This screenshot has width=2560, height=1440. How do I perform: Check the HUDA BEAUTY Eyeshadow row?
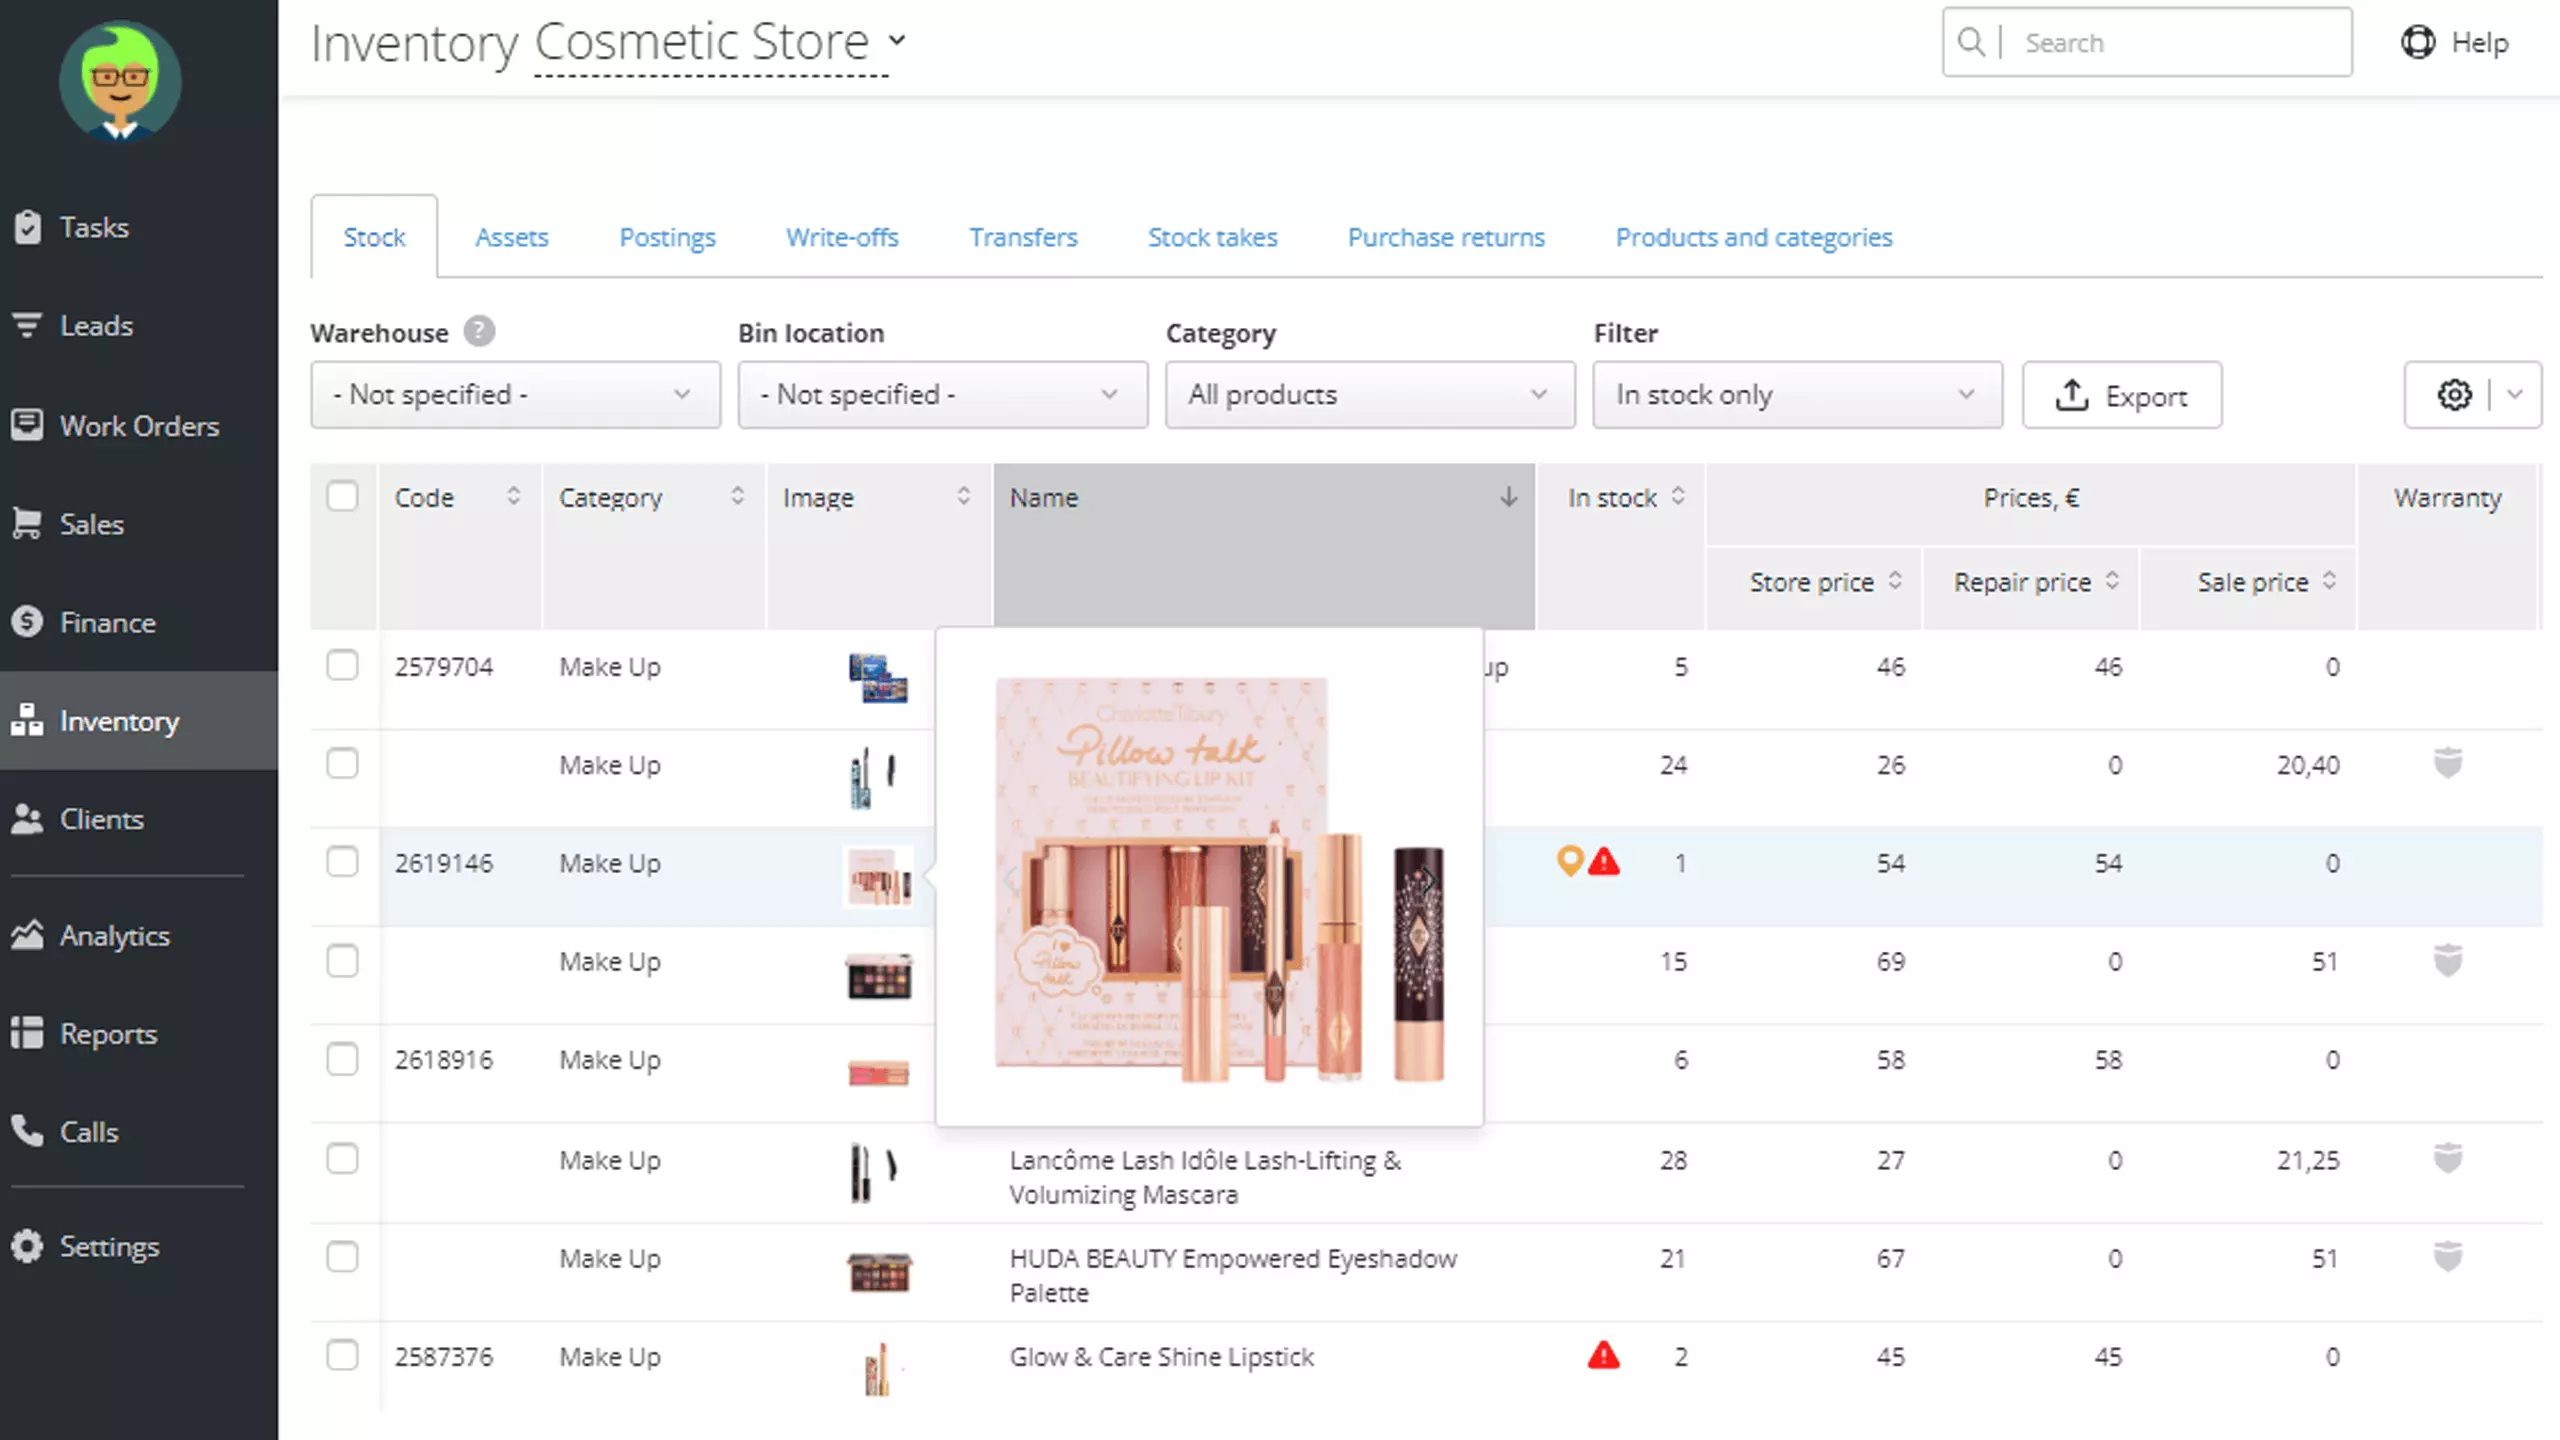click(342, 1256)
